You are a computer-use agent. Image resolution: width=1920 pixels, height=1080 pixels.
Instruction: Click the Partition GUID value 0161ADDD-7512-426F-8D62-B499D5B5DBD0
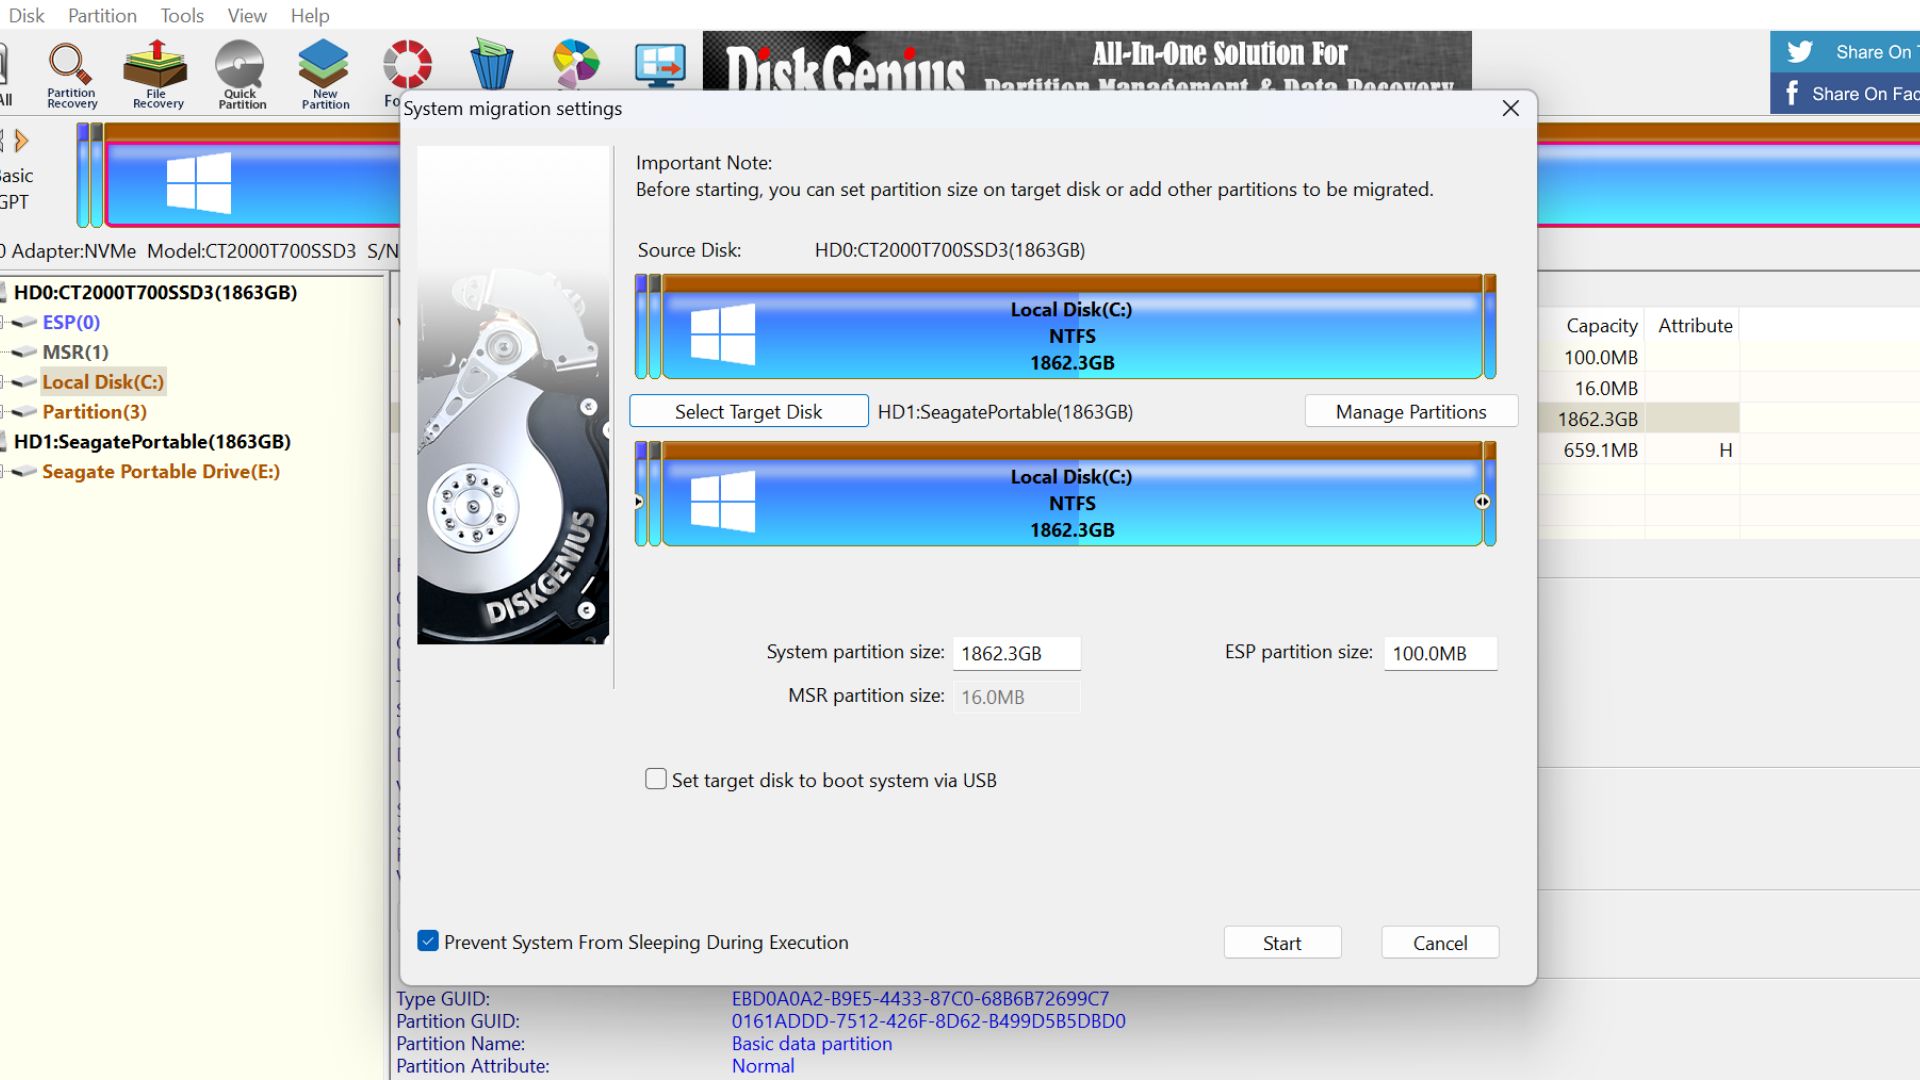tap(928, 1021)
